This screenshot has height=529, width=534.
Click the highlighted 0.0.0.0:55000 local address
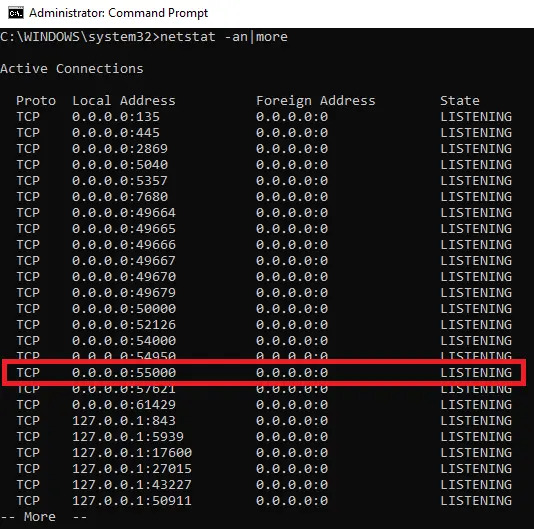click(124, 373)
